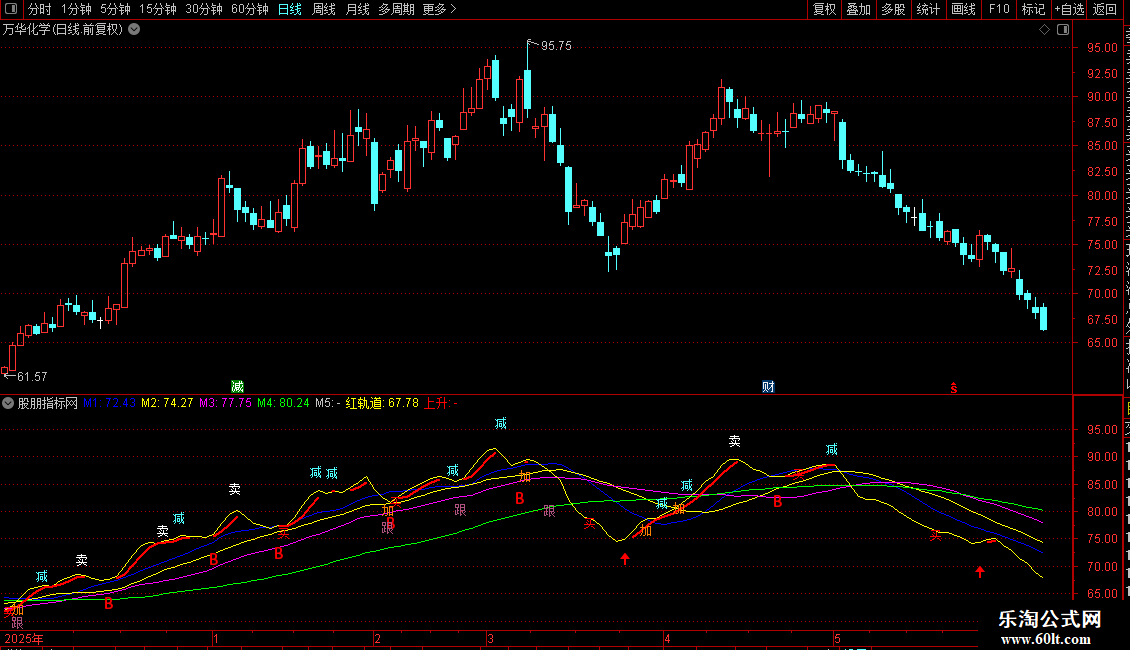Open the indicator menu icon beside 股朋指标网
The height and width of the screenshot is (650, 1130).
(8, 404)
